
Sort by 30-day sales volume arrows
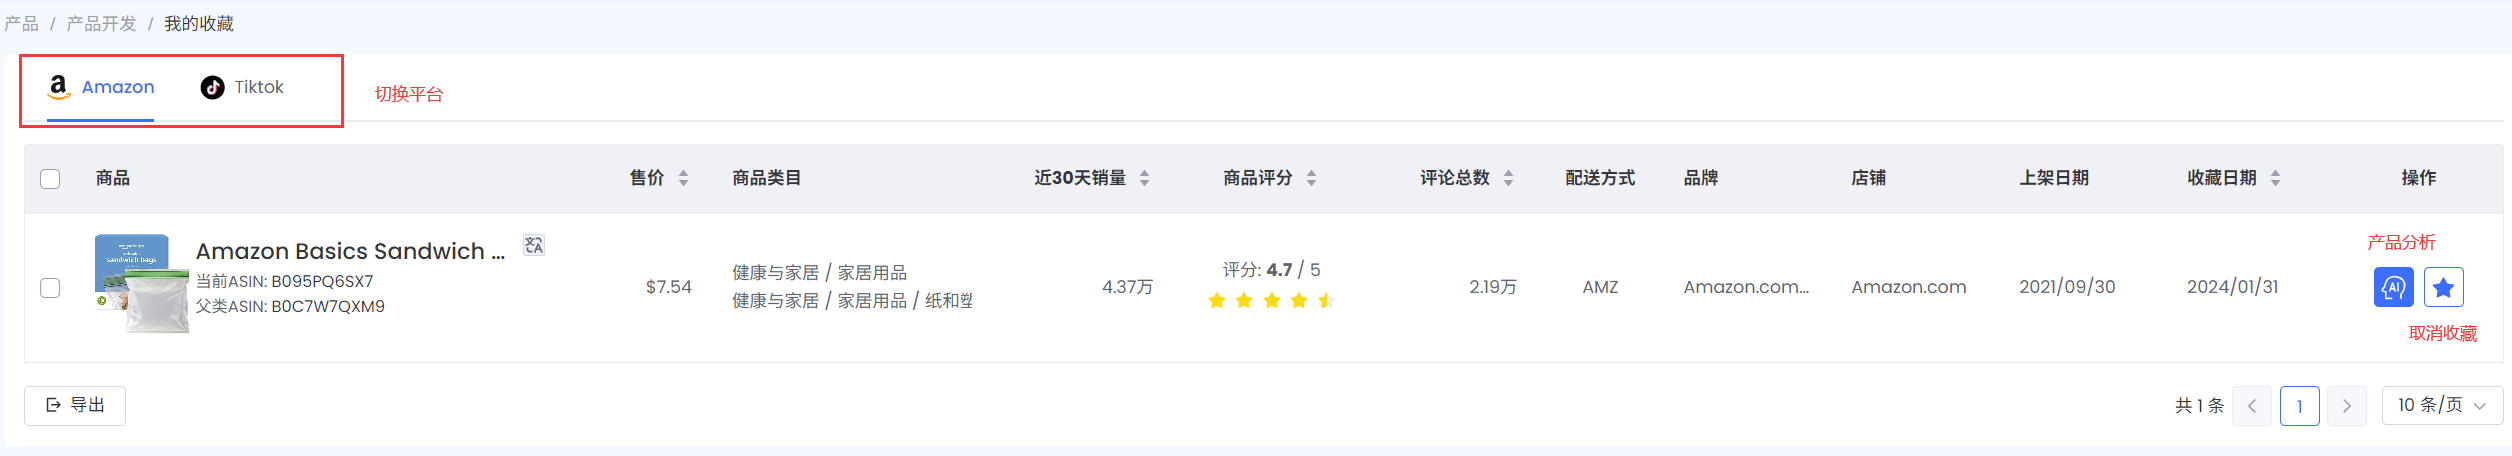(1145, 178)
